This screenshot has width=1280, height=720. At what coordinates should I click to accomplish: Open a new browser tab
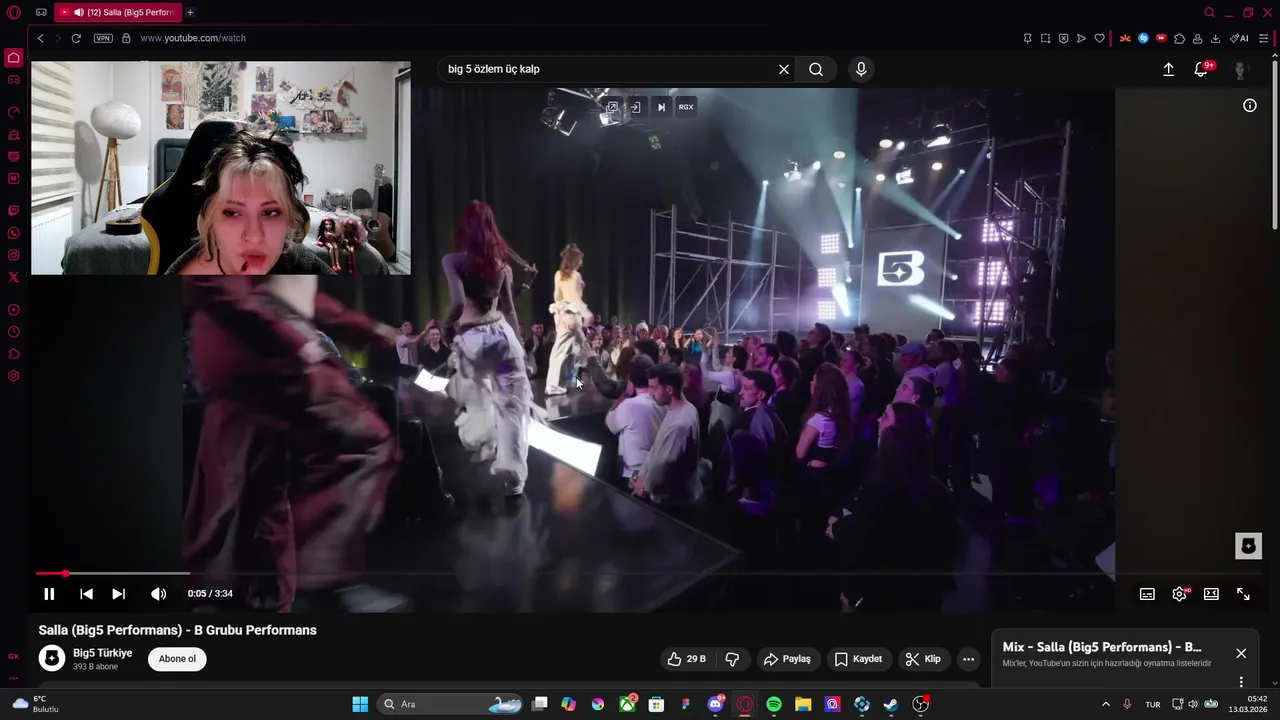(x=190, y=12)
